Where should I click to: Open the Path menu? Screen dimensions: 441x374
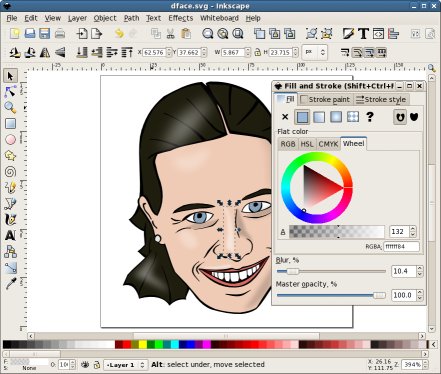131,18
